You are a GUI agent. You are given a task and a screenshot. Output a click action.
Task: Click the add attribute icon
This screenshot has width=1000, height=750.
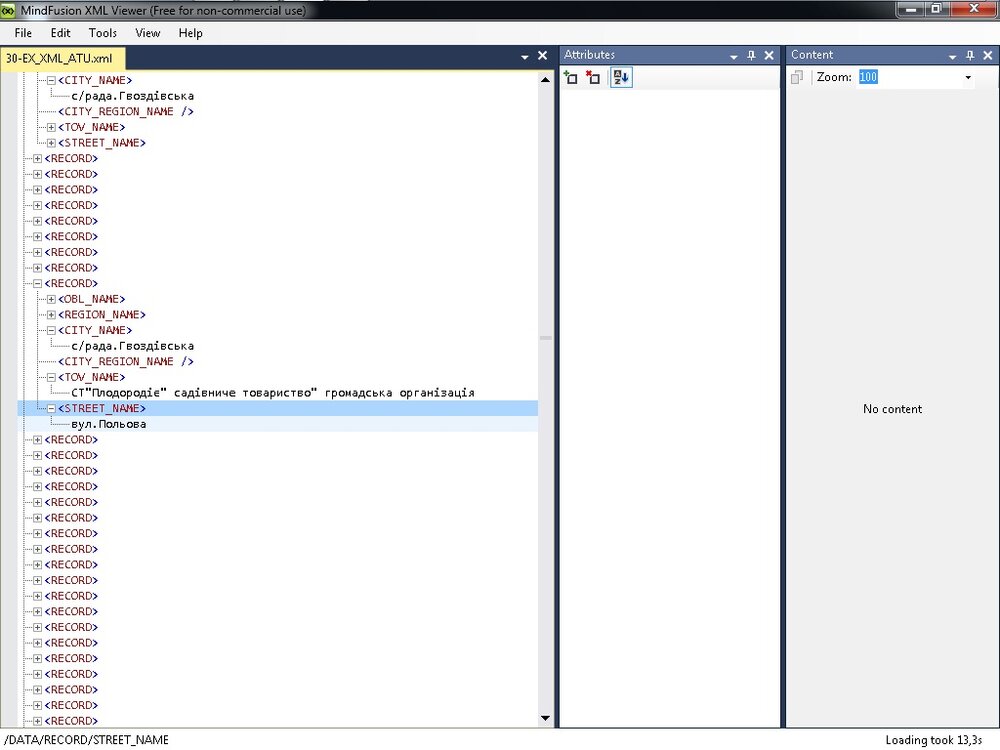571,78
